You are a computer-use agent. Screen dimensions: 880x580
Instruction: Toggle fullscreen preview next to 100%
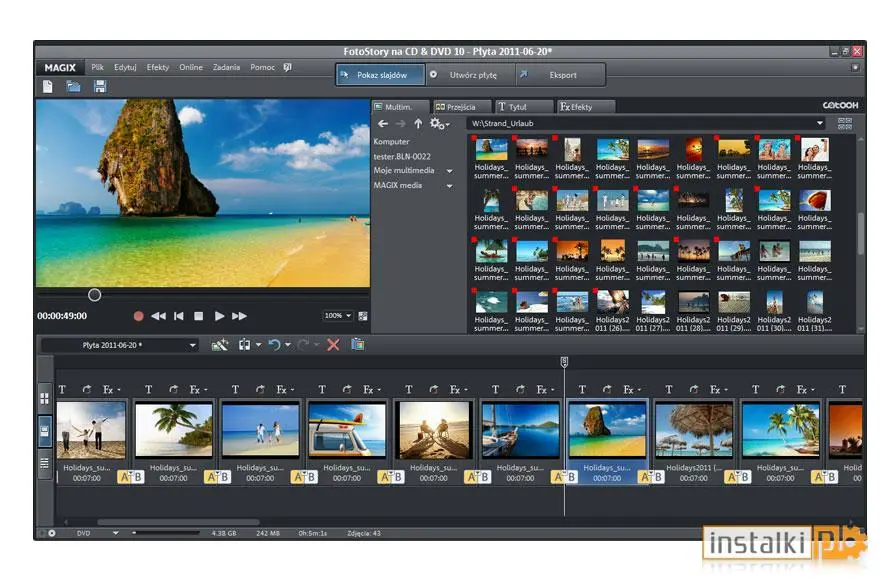tap(363, 316)
